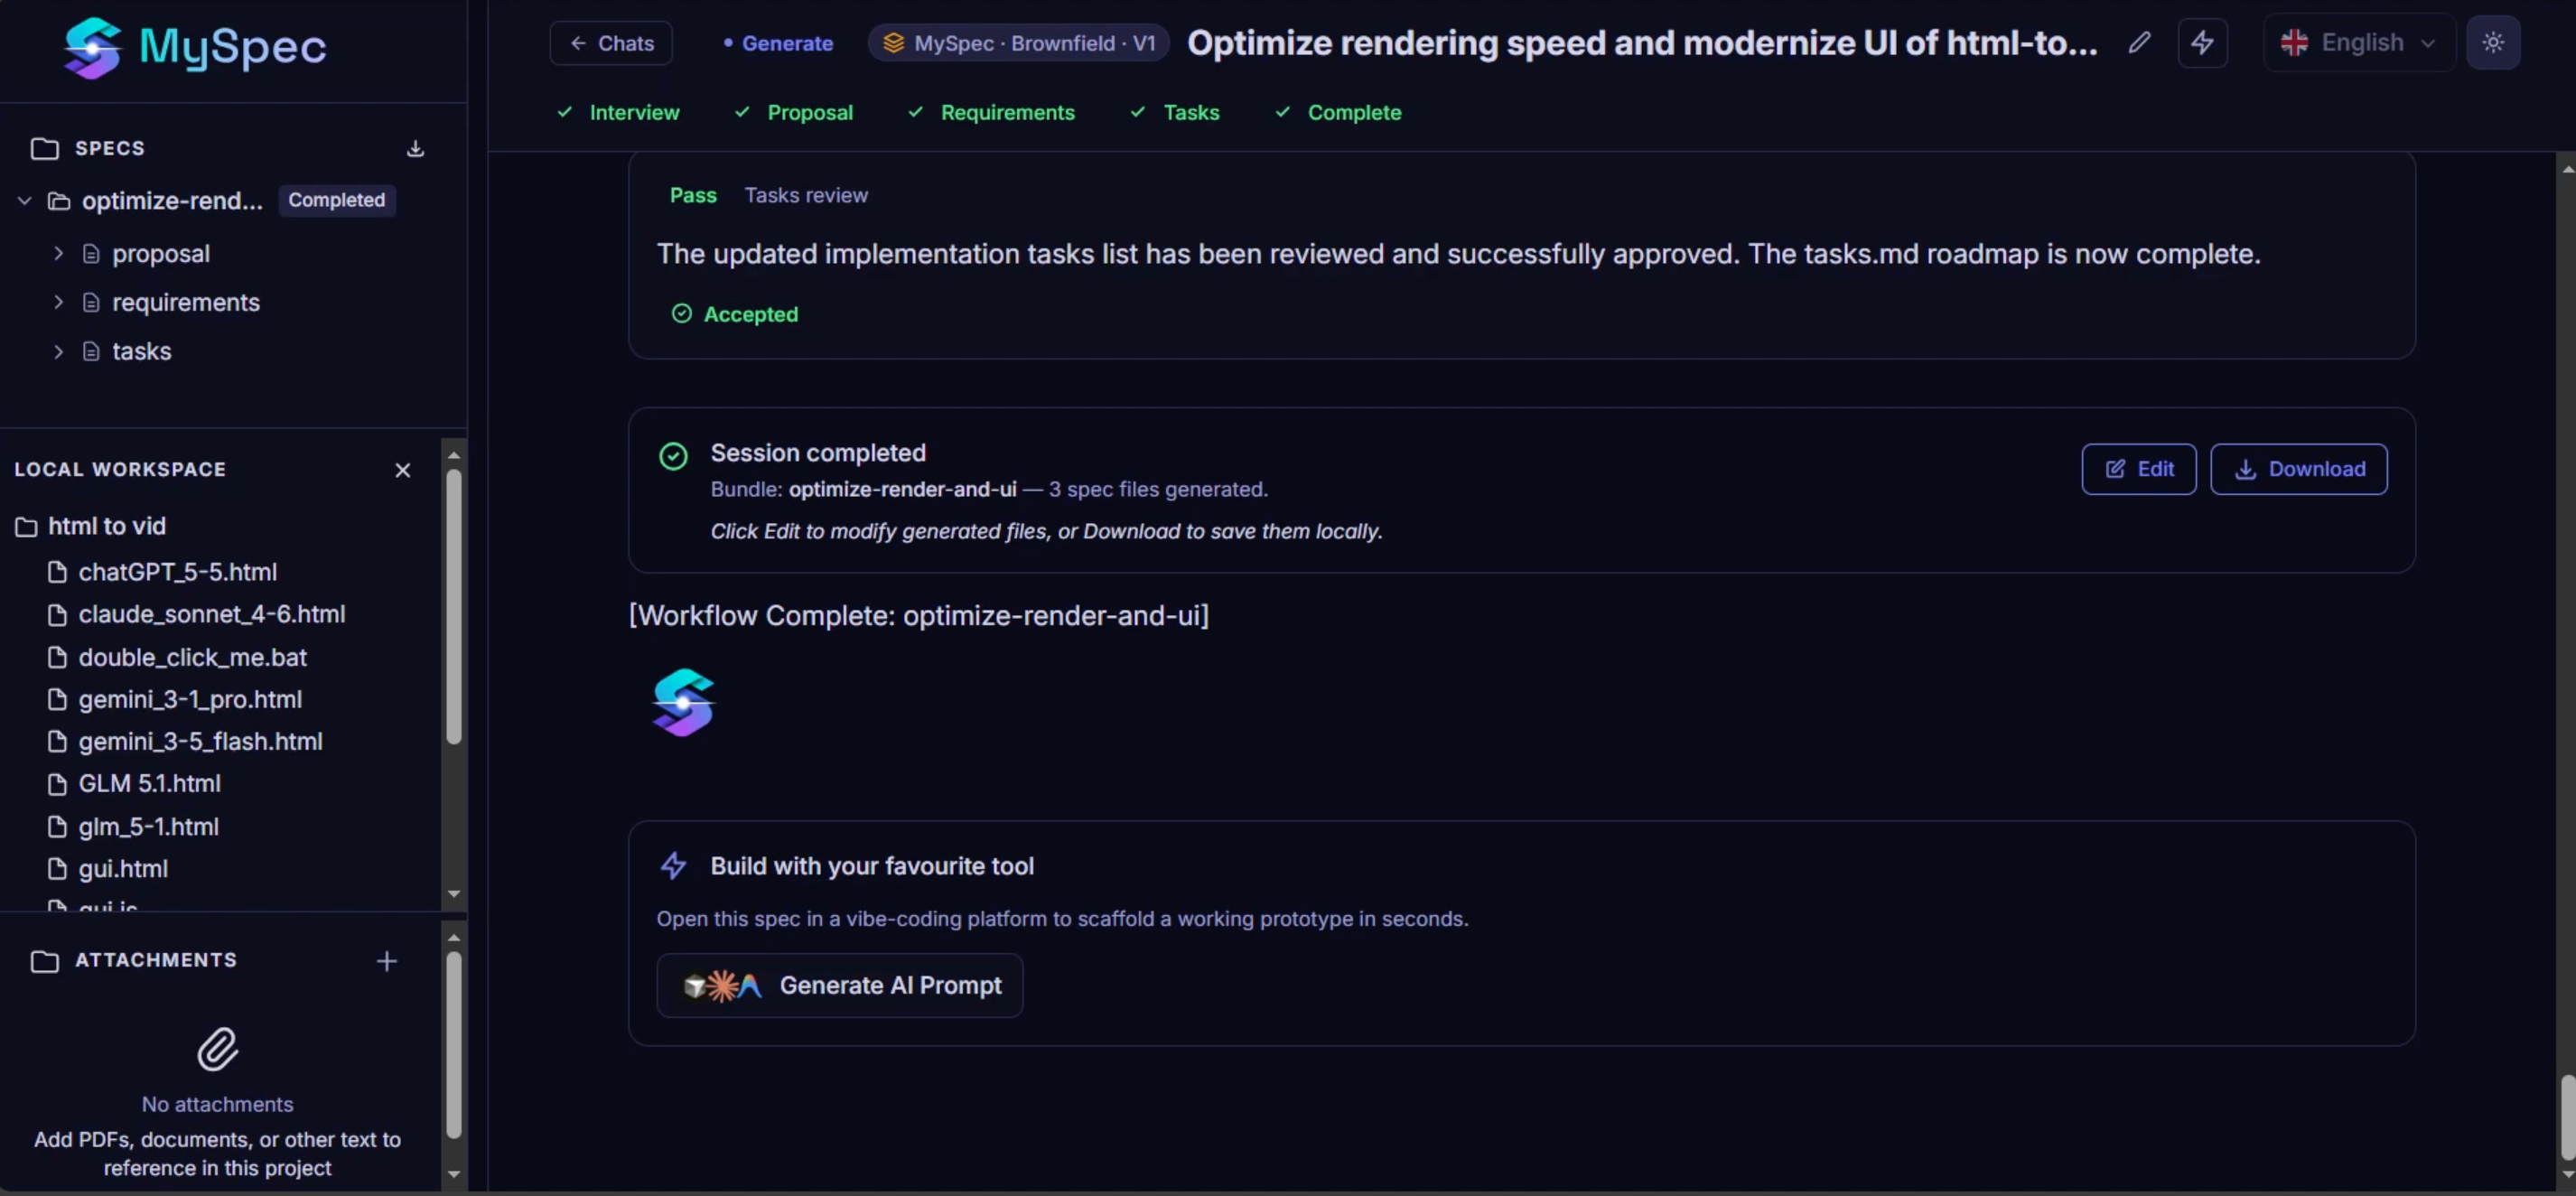The width and height of the screenshot is (2576, 1196).
Task: Click the UK flag icon
Action: click(2294, 43)
